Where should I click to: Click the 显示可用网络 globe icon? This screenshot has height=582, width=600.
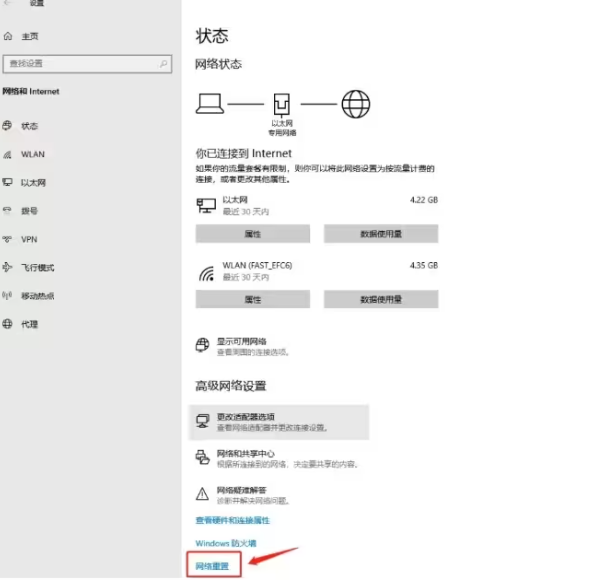[202, 345]
